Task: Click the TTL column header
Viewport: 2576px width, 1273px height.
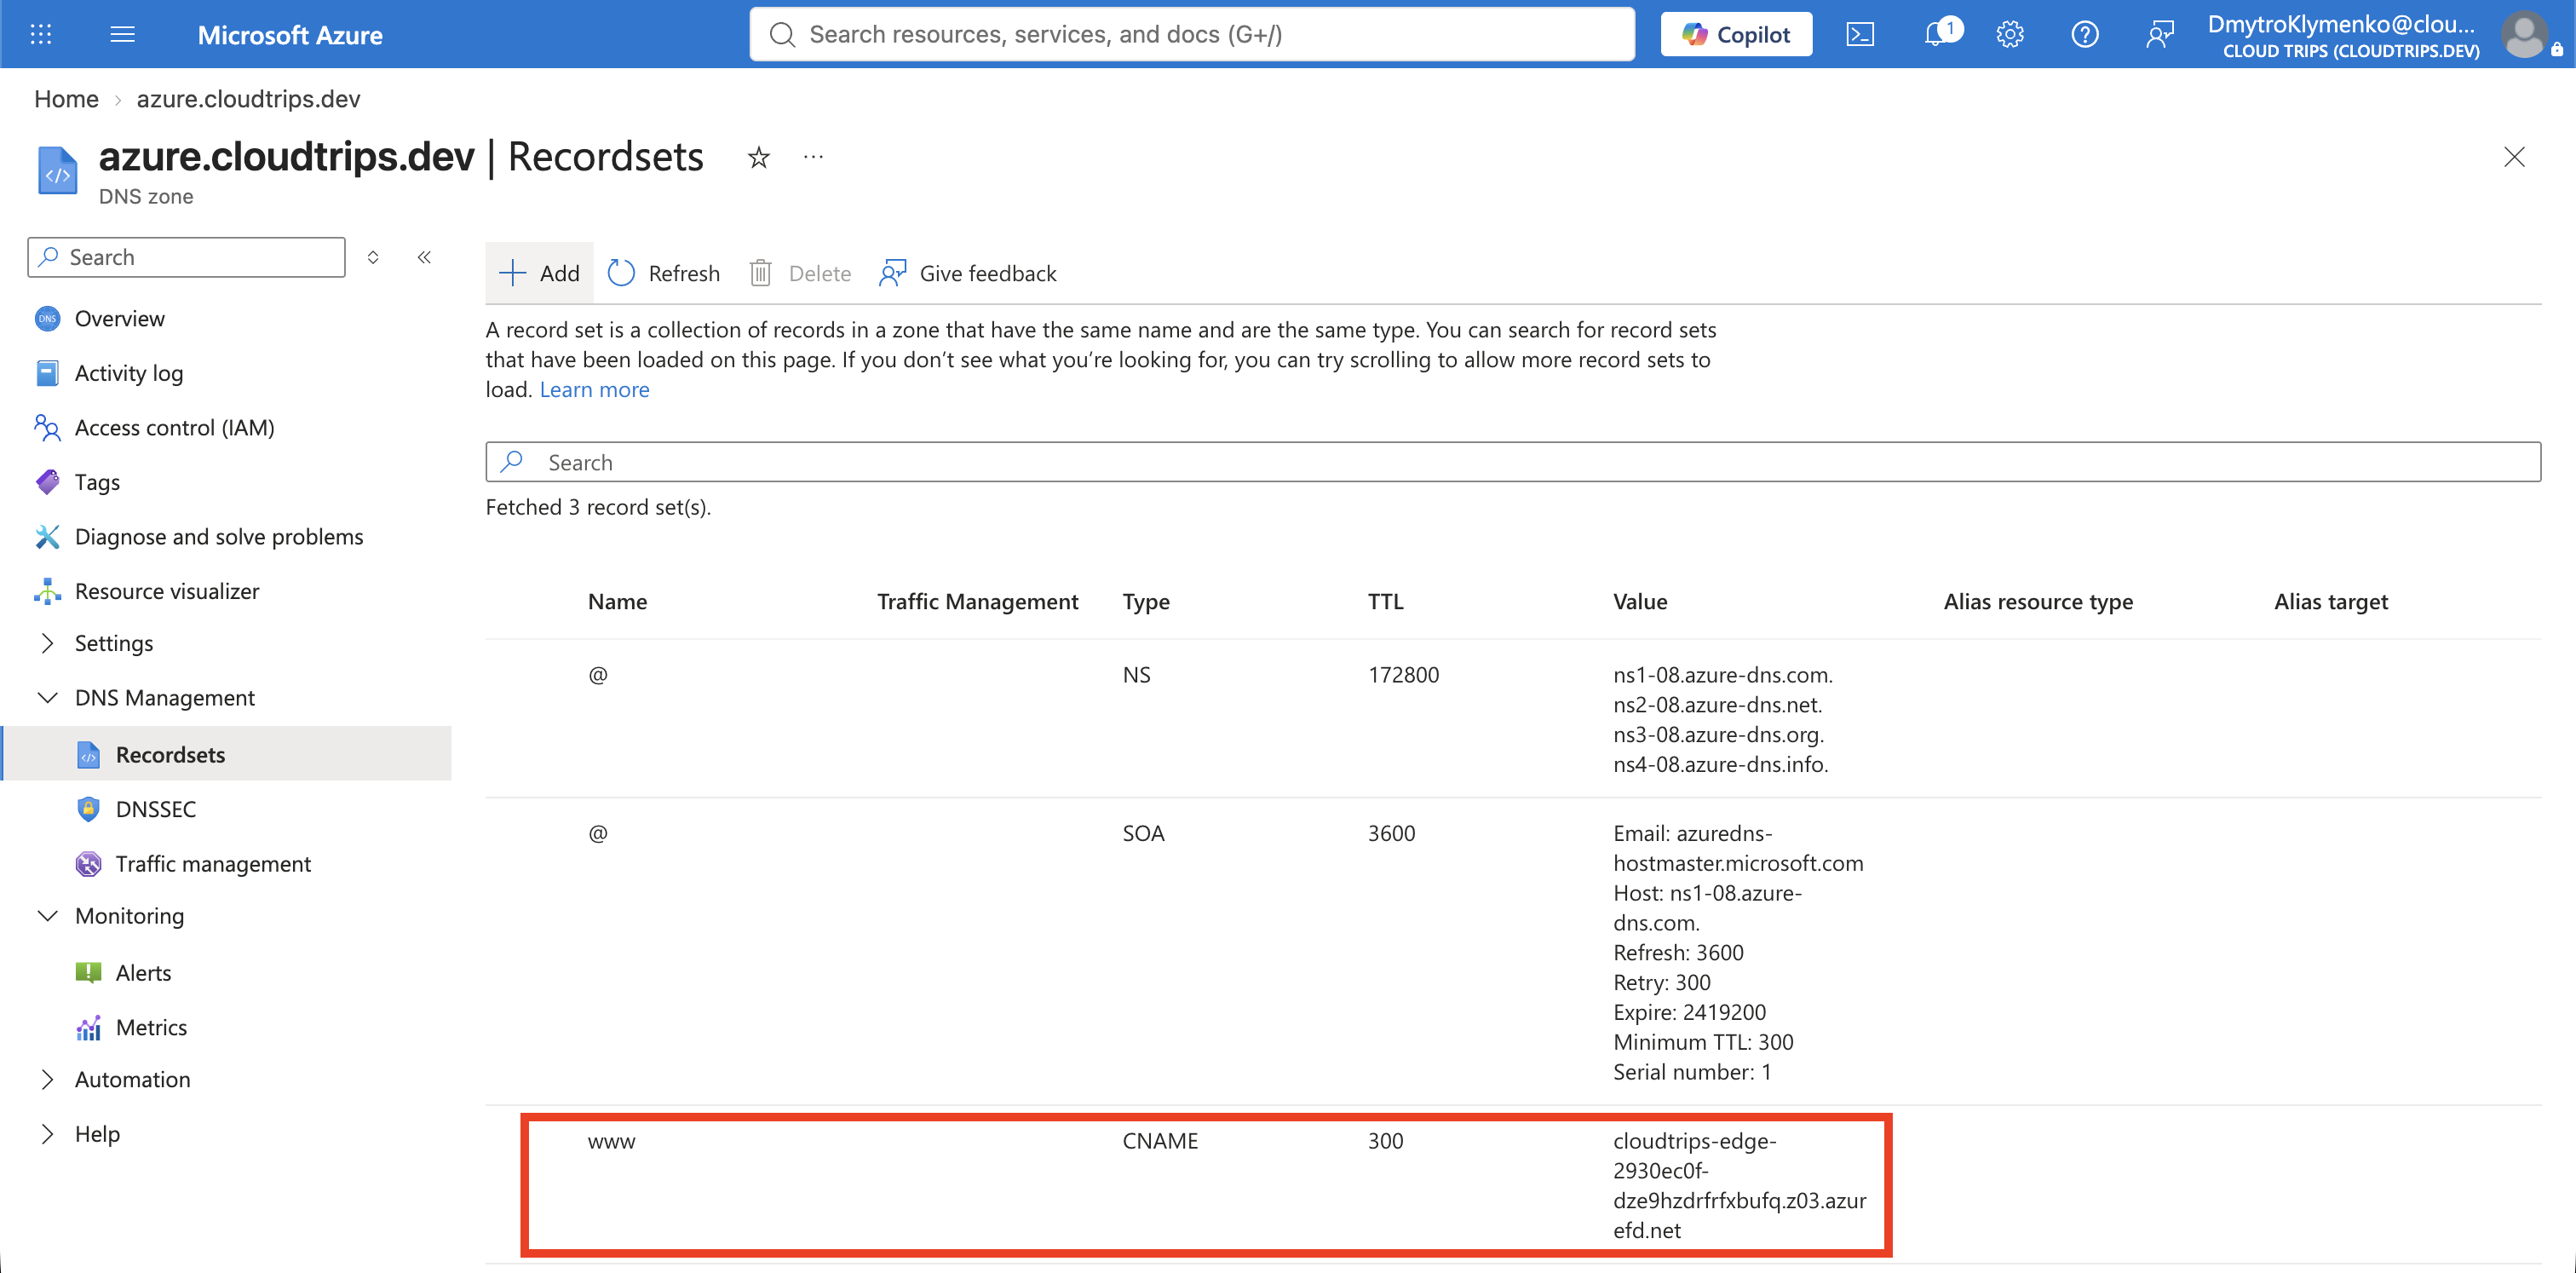Action: coord(1385,601)
